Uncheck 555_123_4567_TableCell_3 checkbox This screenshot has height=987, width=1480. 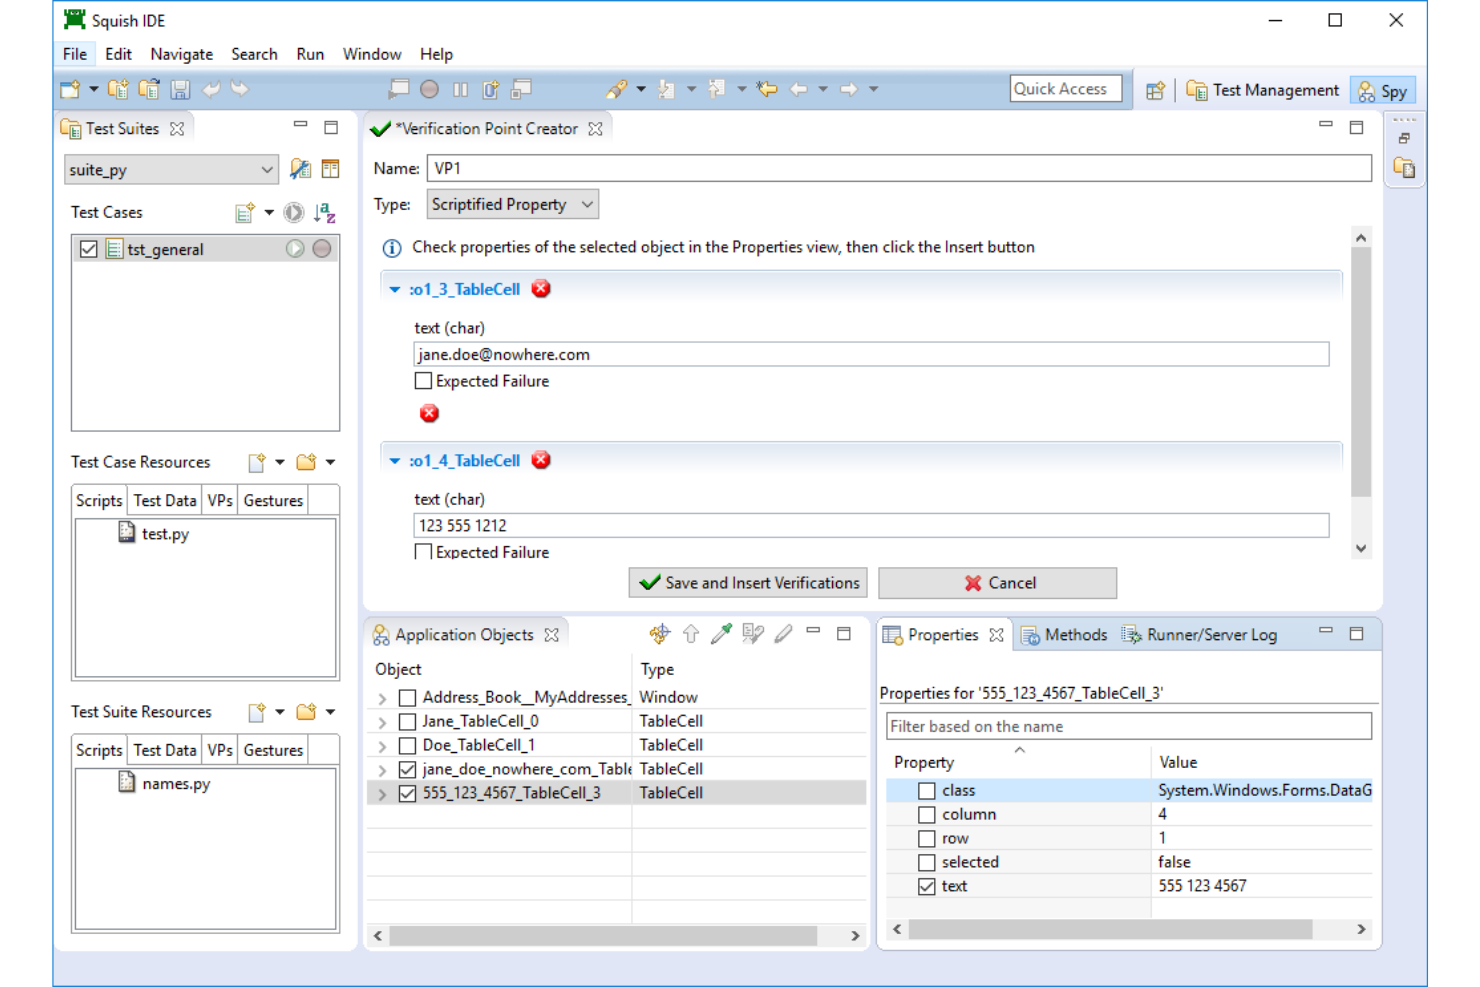pyautogui.click(x=407, y=793)
